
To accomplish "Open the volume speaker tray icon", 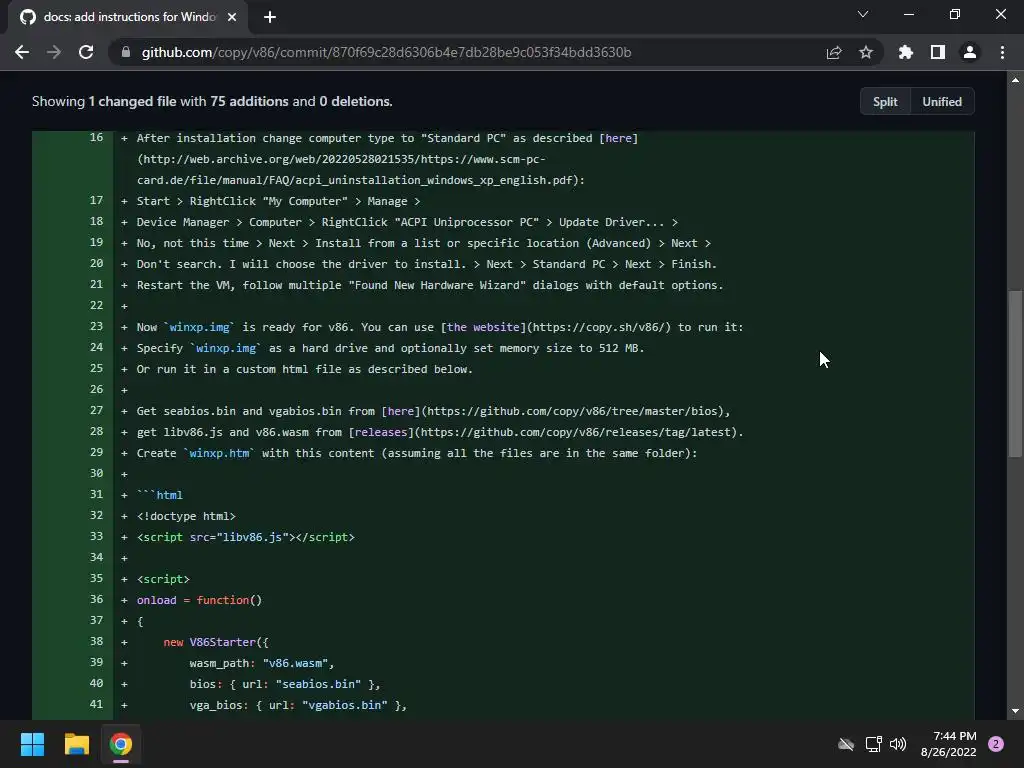I will [898, 744].
